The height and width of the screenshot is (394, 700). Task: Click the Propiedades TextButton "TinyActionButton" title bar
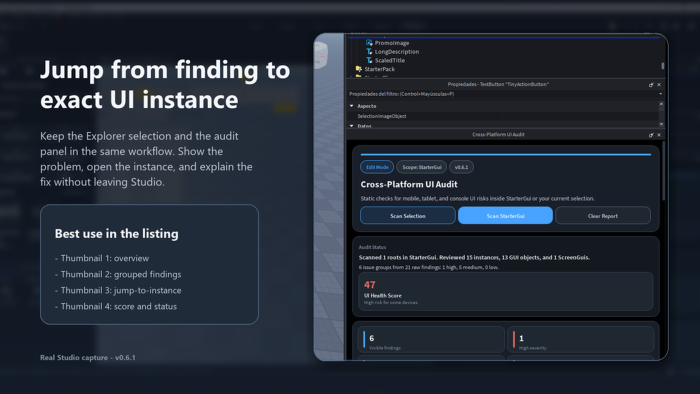pyautogui.click(x=498, y=84)
